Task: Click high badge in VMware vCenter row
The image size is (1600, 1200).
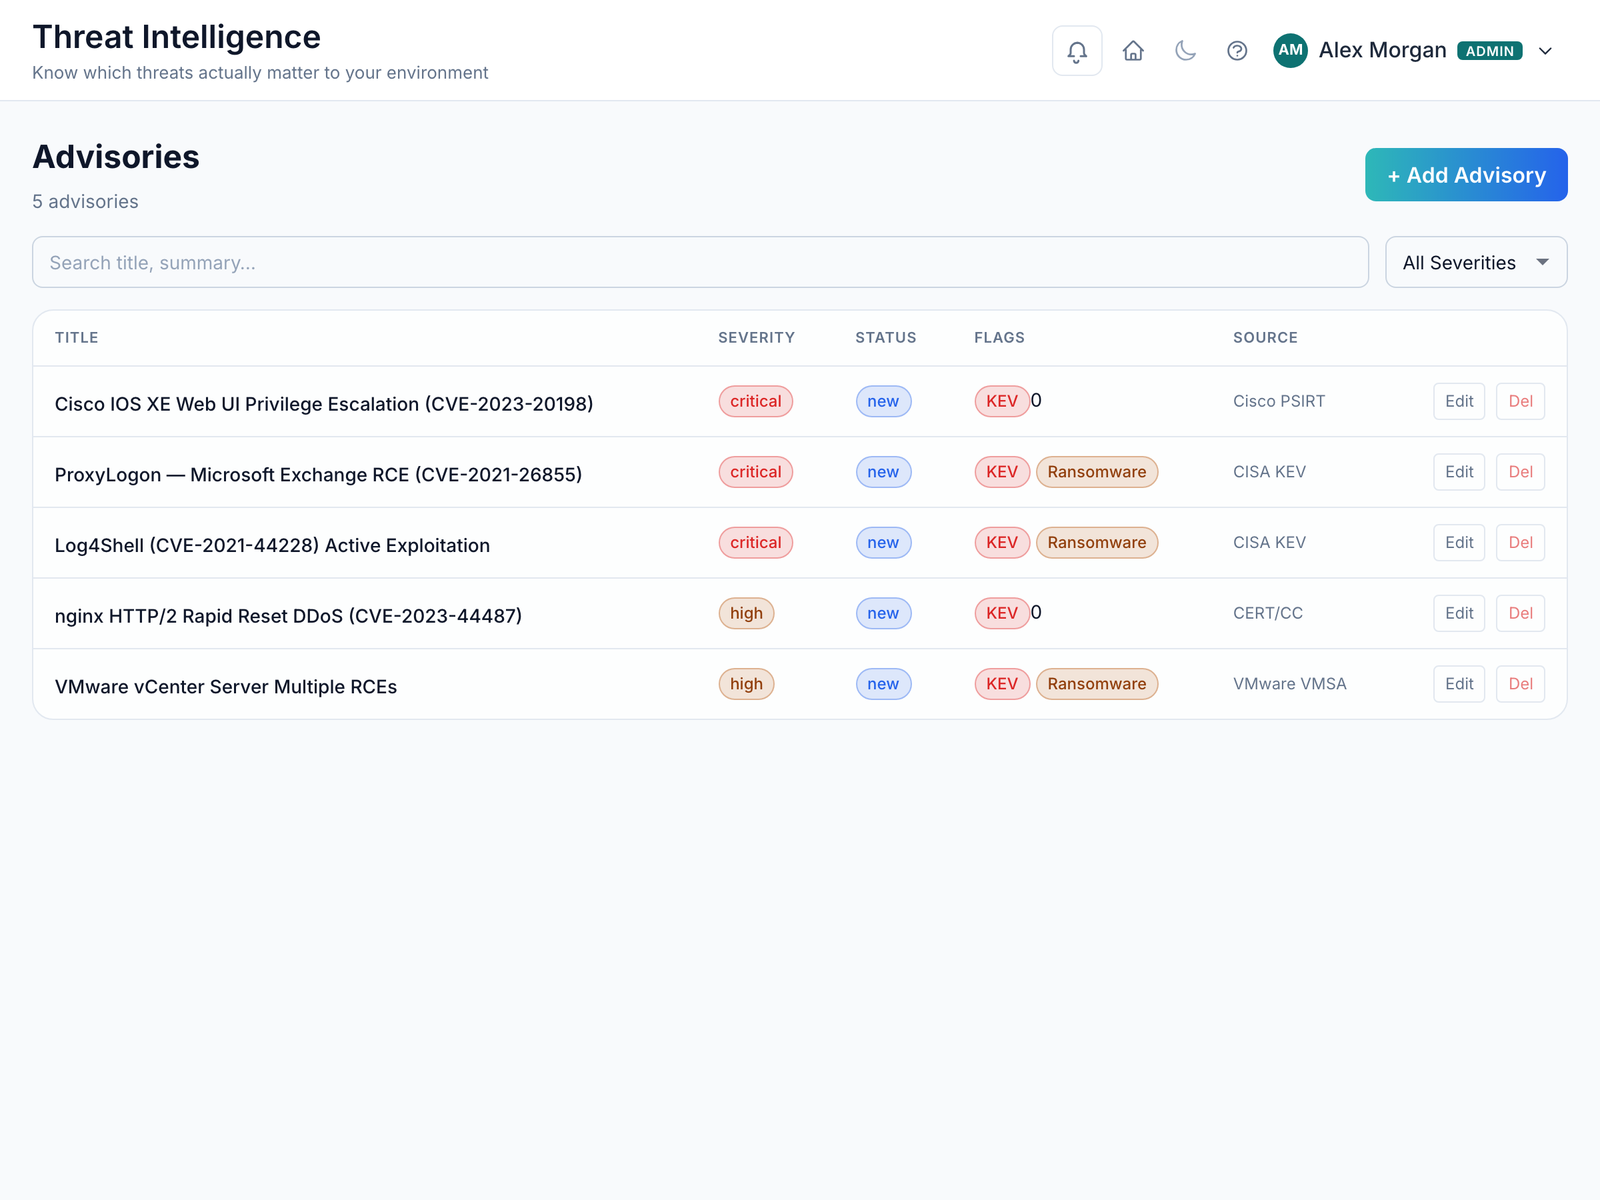Action: click(x=746, y=684)
